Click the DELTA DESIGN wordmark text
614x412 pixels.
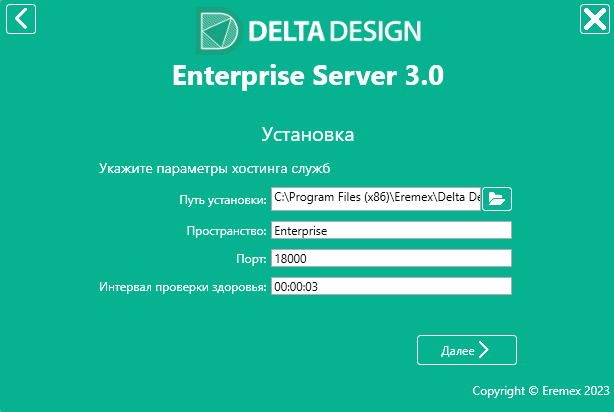(335, 31)
